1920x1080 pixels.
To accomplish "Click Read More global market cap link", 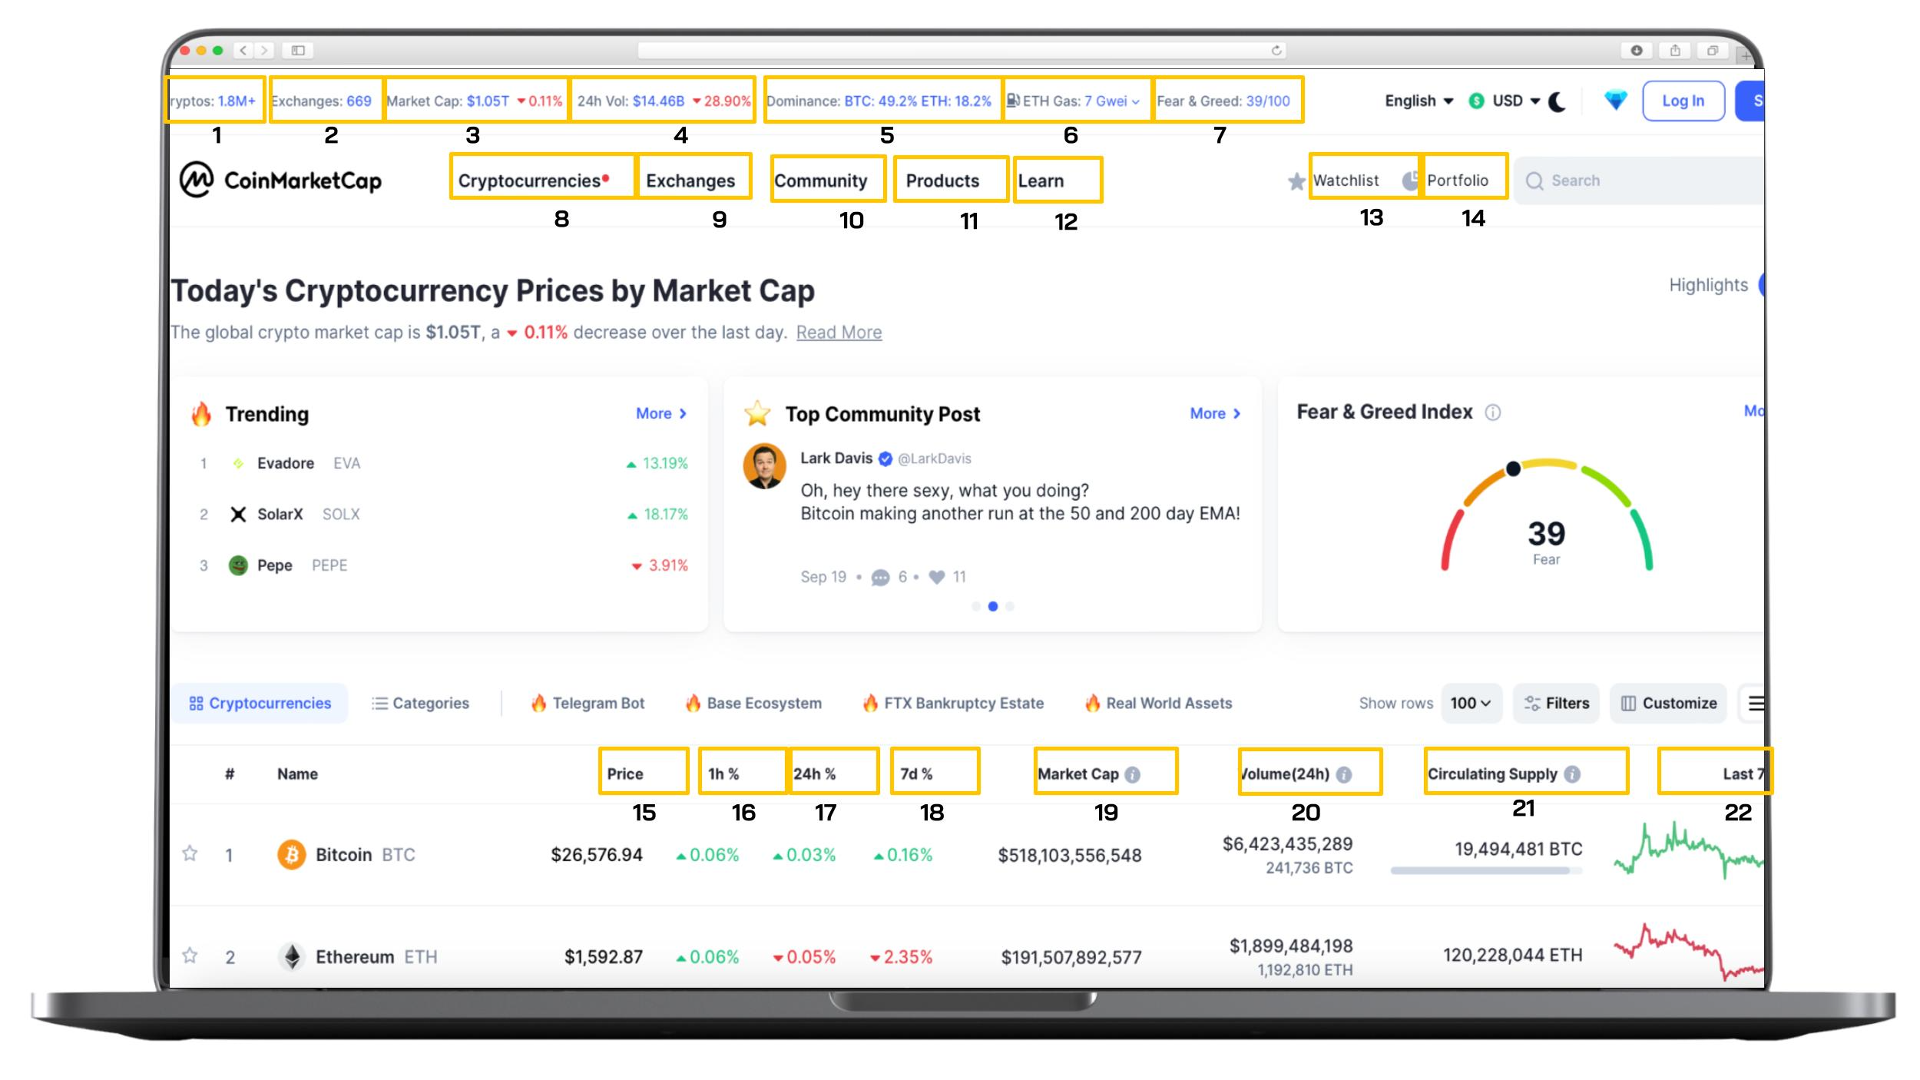I will click(840, 332).
